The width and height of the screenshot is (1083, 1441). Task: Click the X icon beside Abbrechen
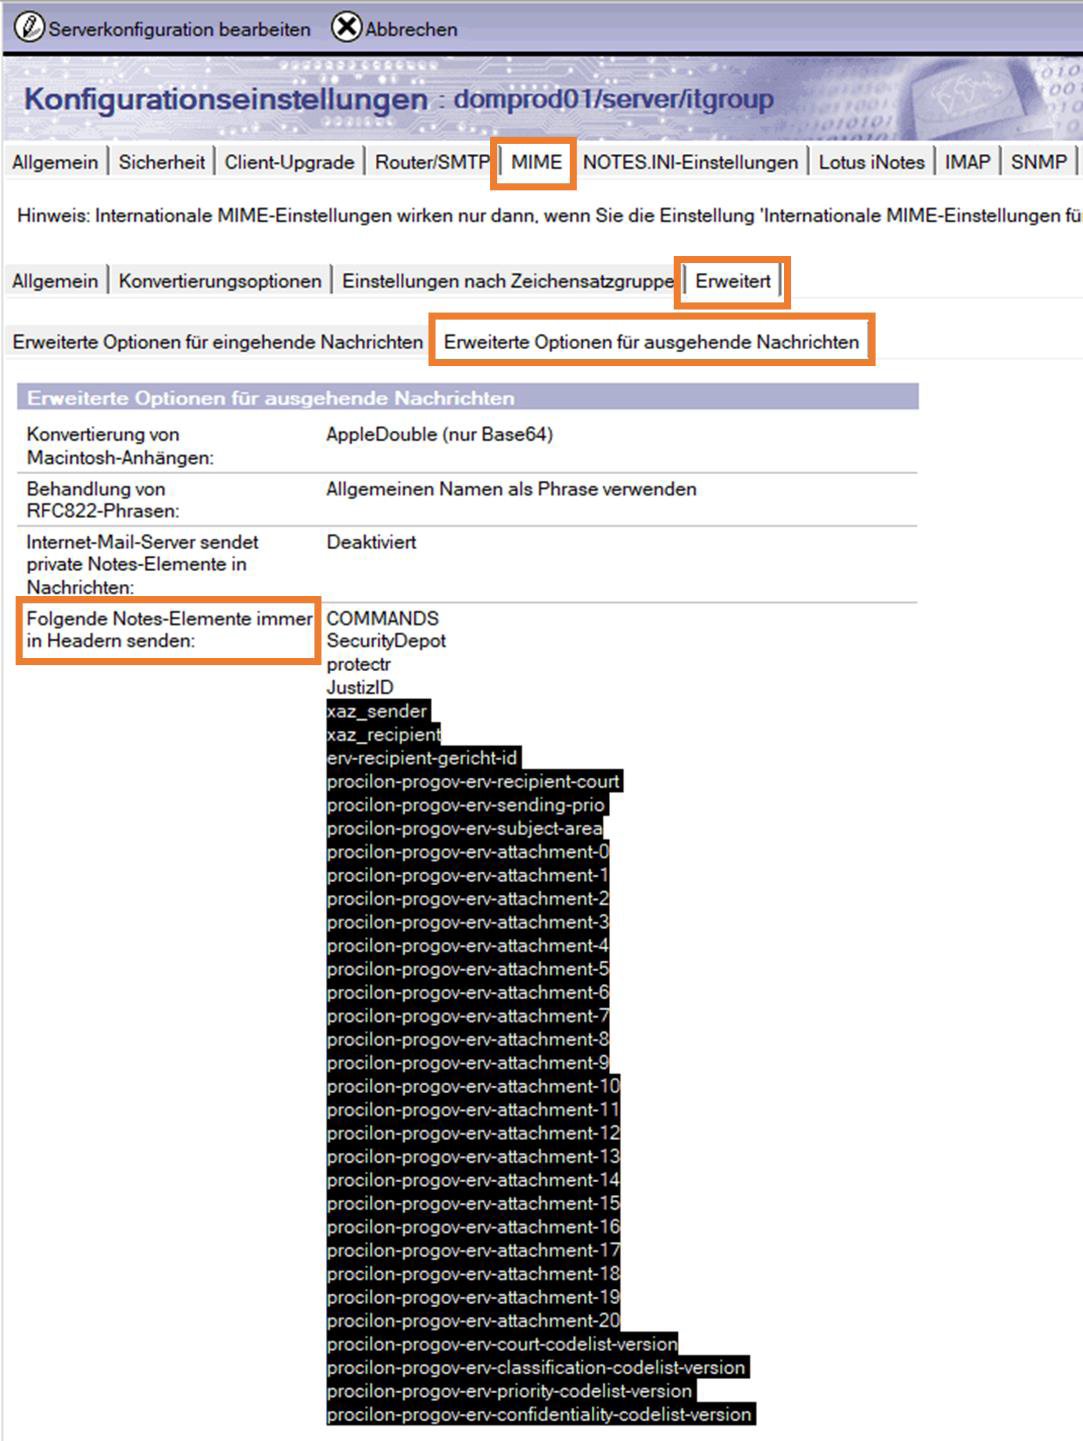[346, 27]
